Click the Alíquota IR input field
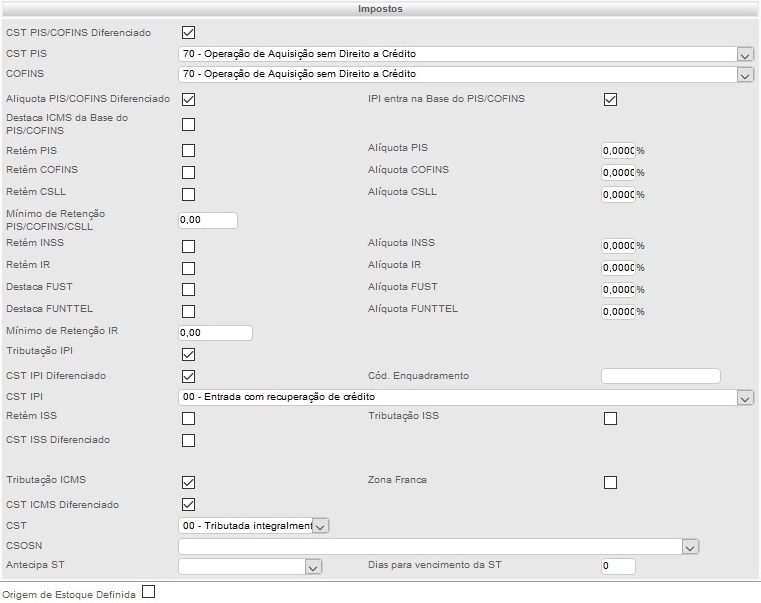 618,268
